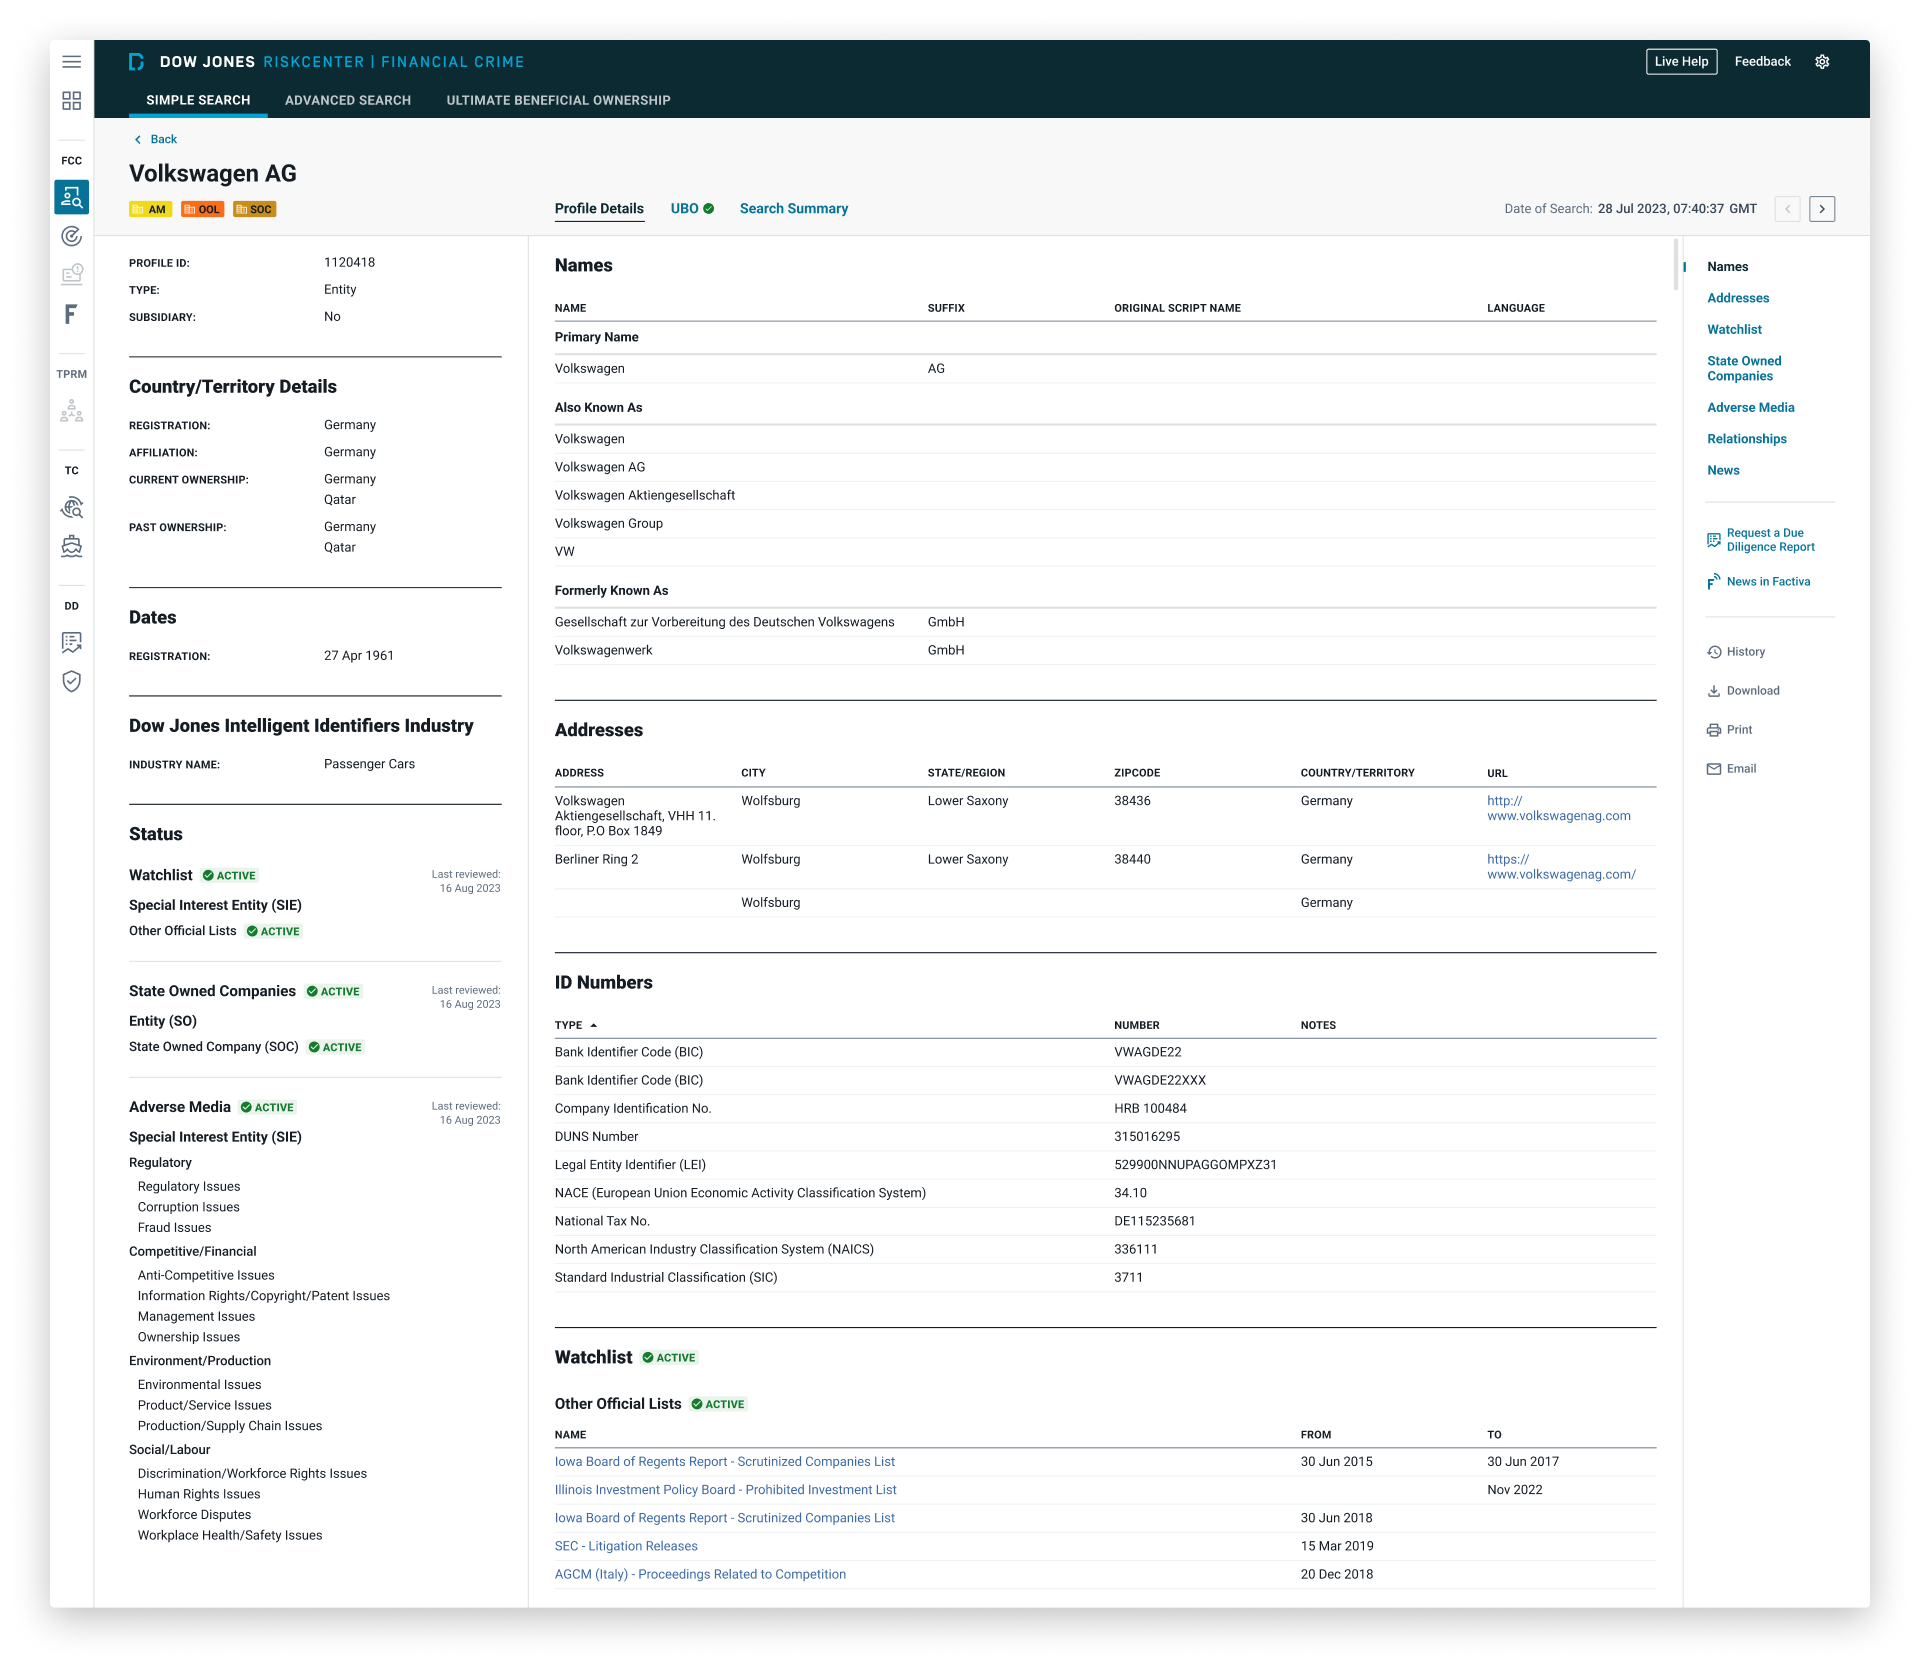Jump to Relationships in the section navigation
The width and height of the screenshot is (1920, 1660).
pyautogui.click(x=1746, y=439)
